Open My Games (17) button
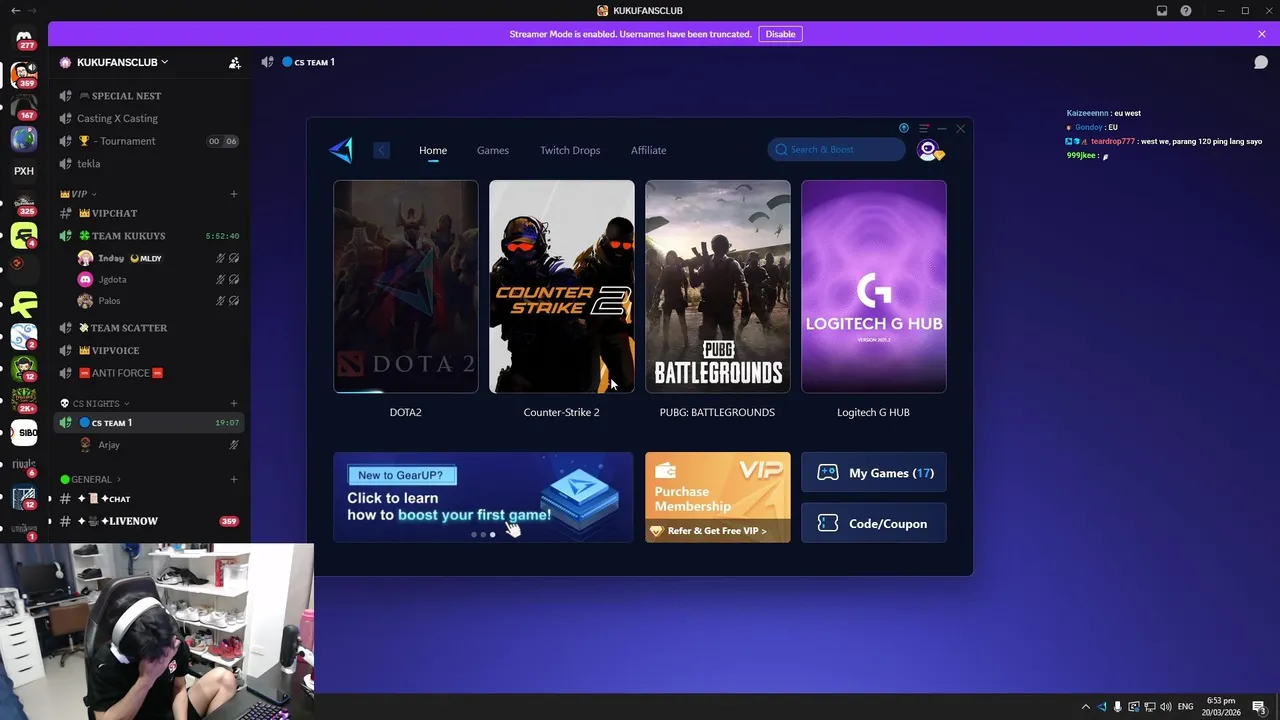Viewport: 1280px width, 720px height. click(x=874, y=473)
